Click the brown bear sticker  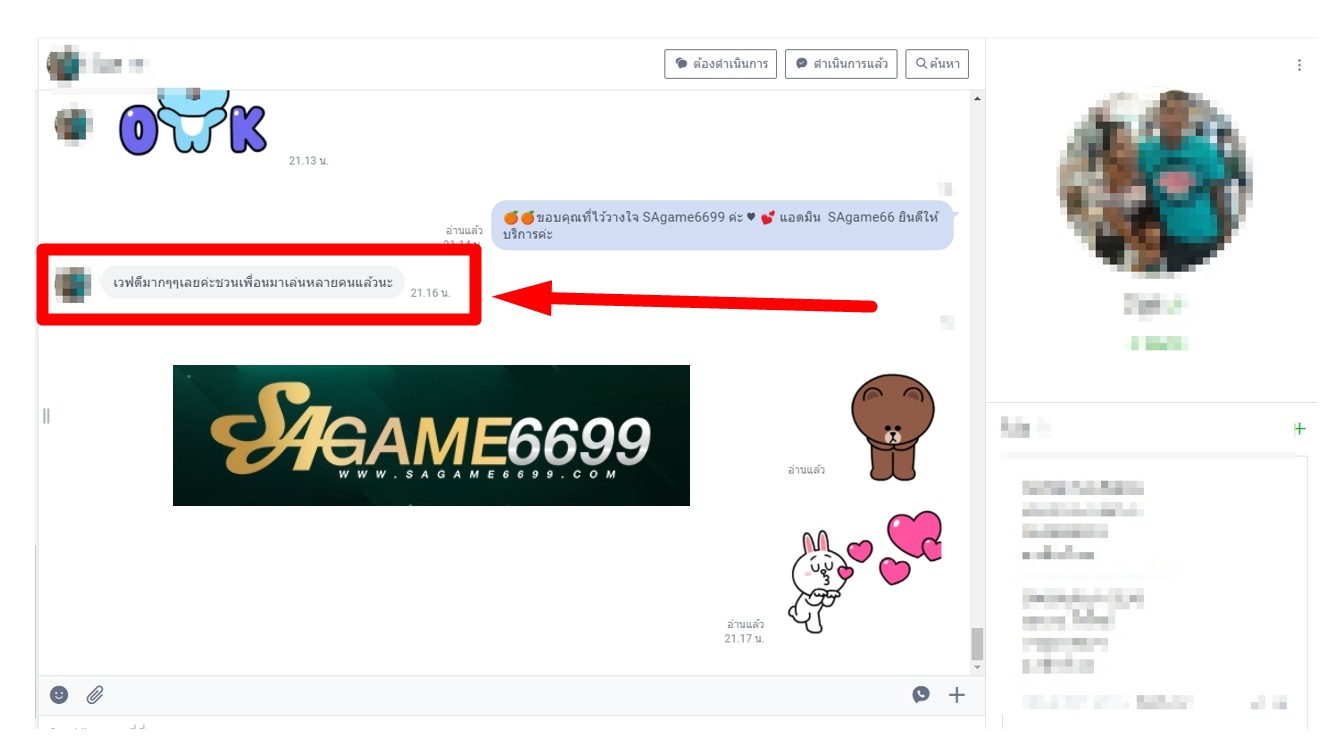click(x=892, y=426)
